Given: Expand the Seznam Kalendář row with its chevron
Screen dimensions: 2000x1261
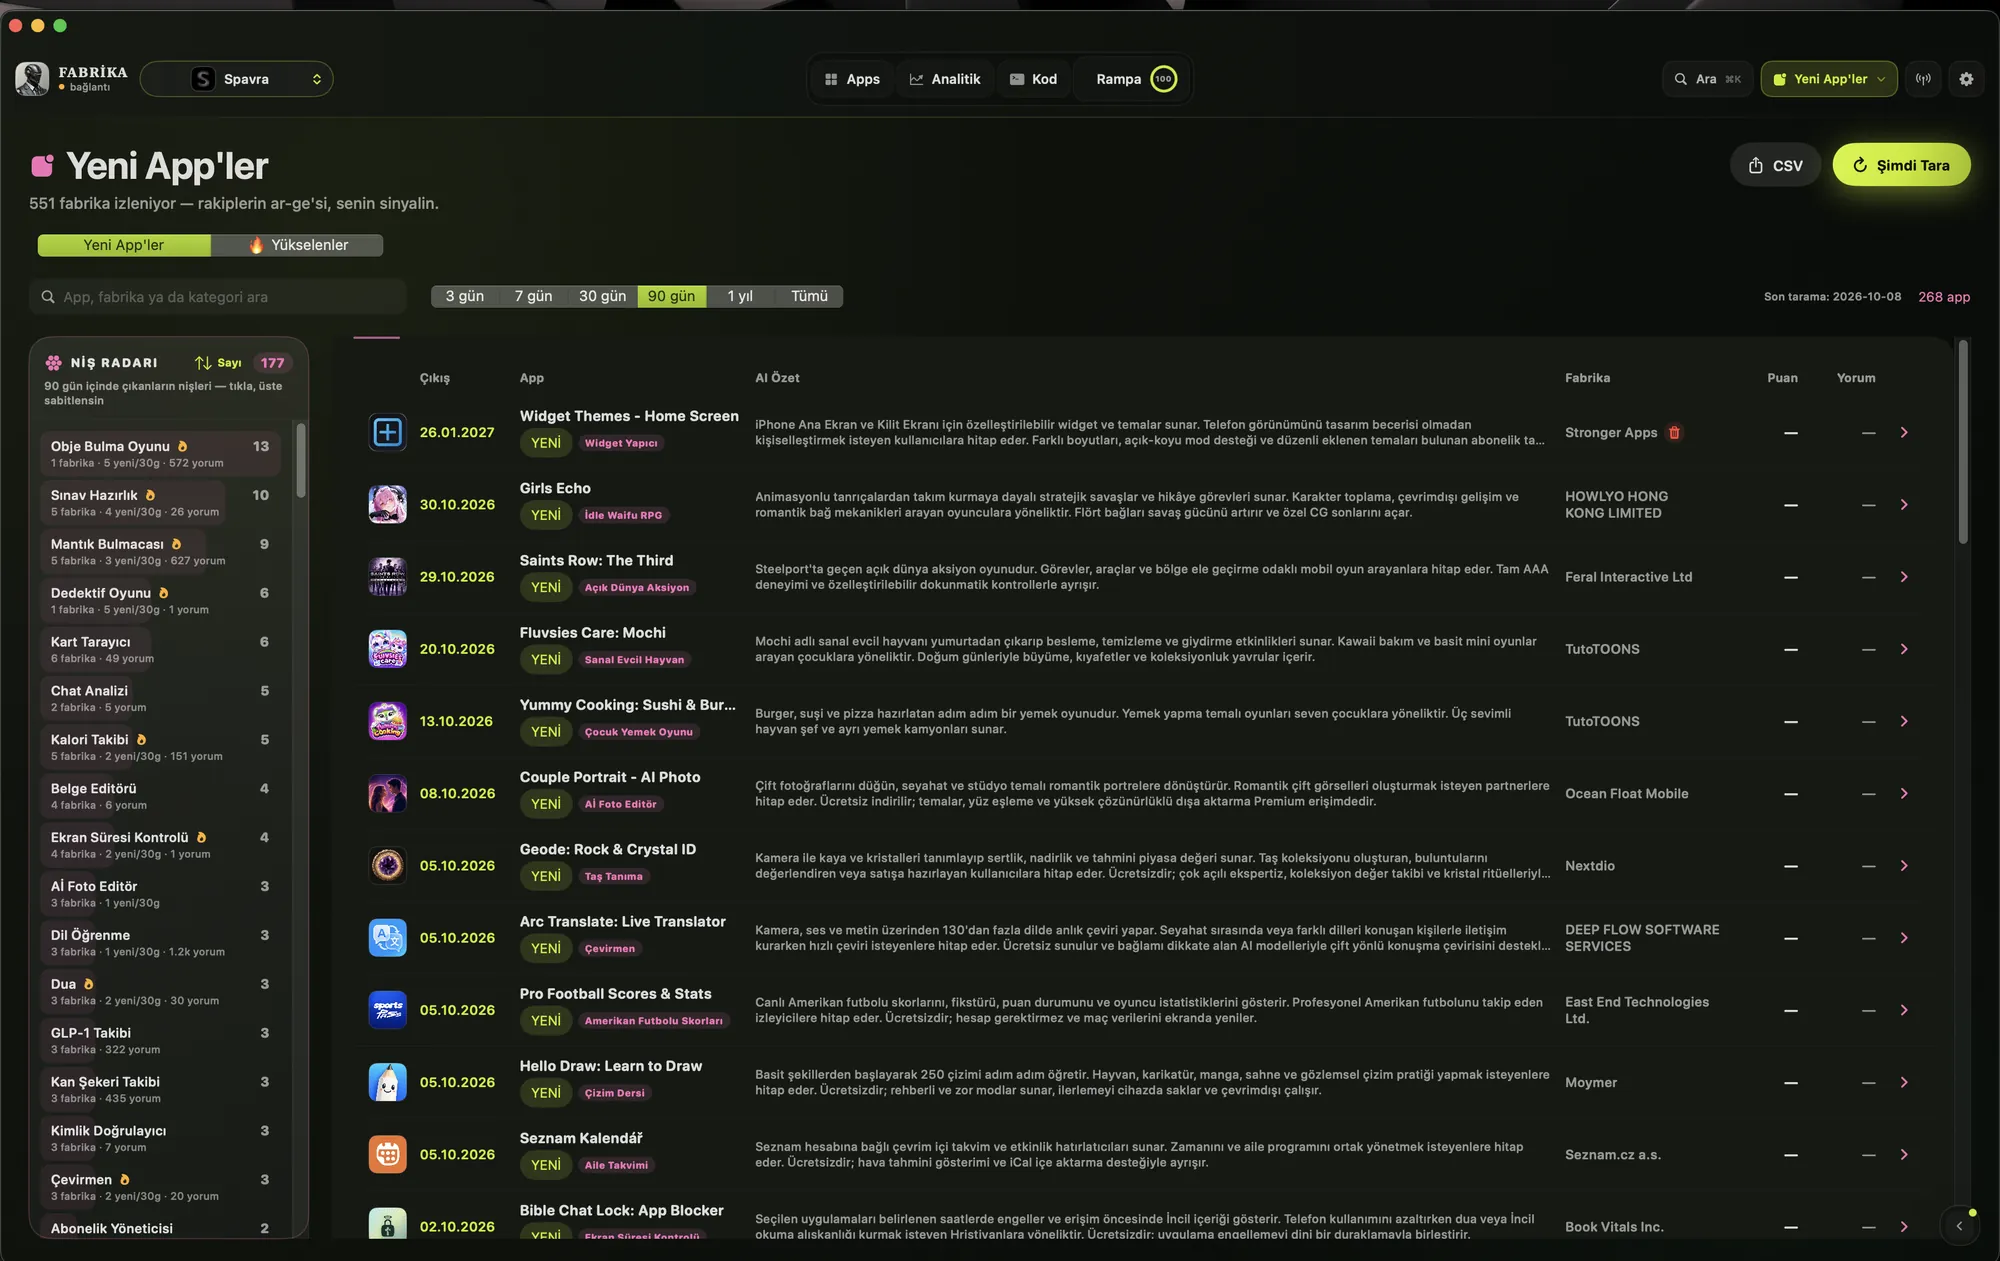Looking at the screenshot, I should coord(1904,1155).
